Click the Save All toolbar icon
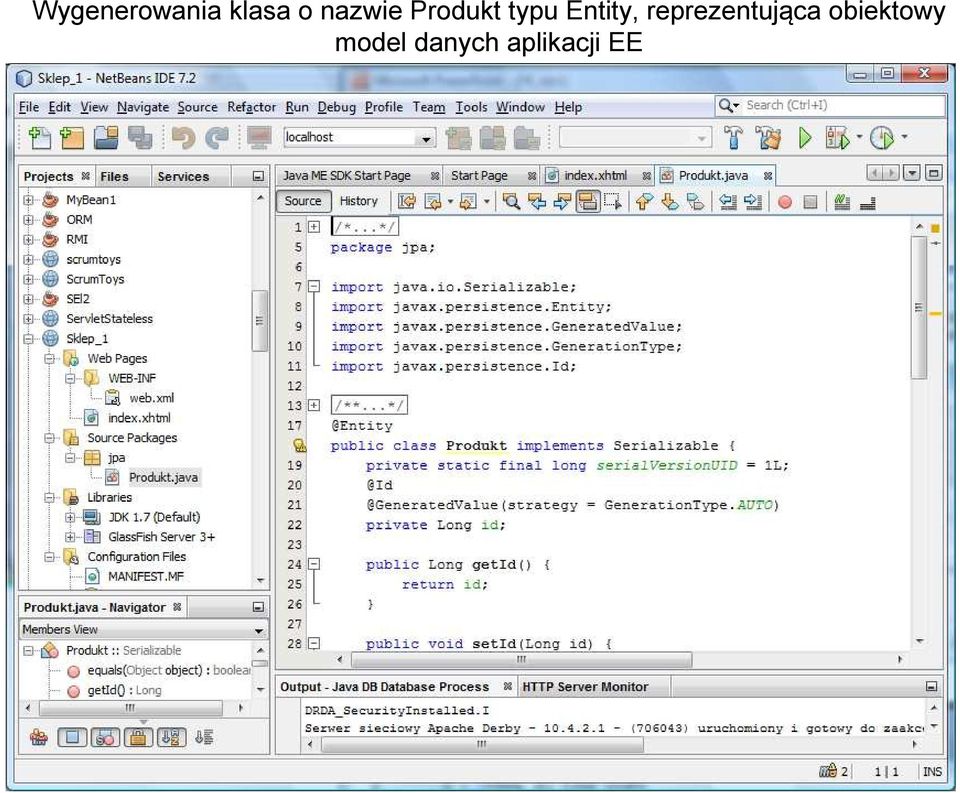The width and height of the screenshot is (960, 793). [x=140, y=138]
